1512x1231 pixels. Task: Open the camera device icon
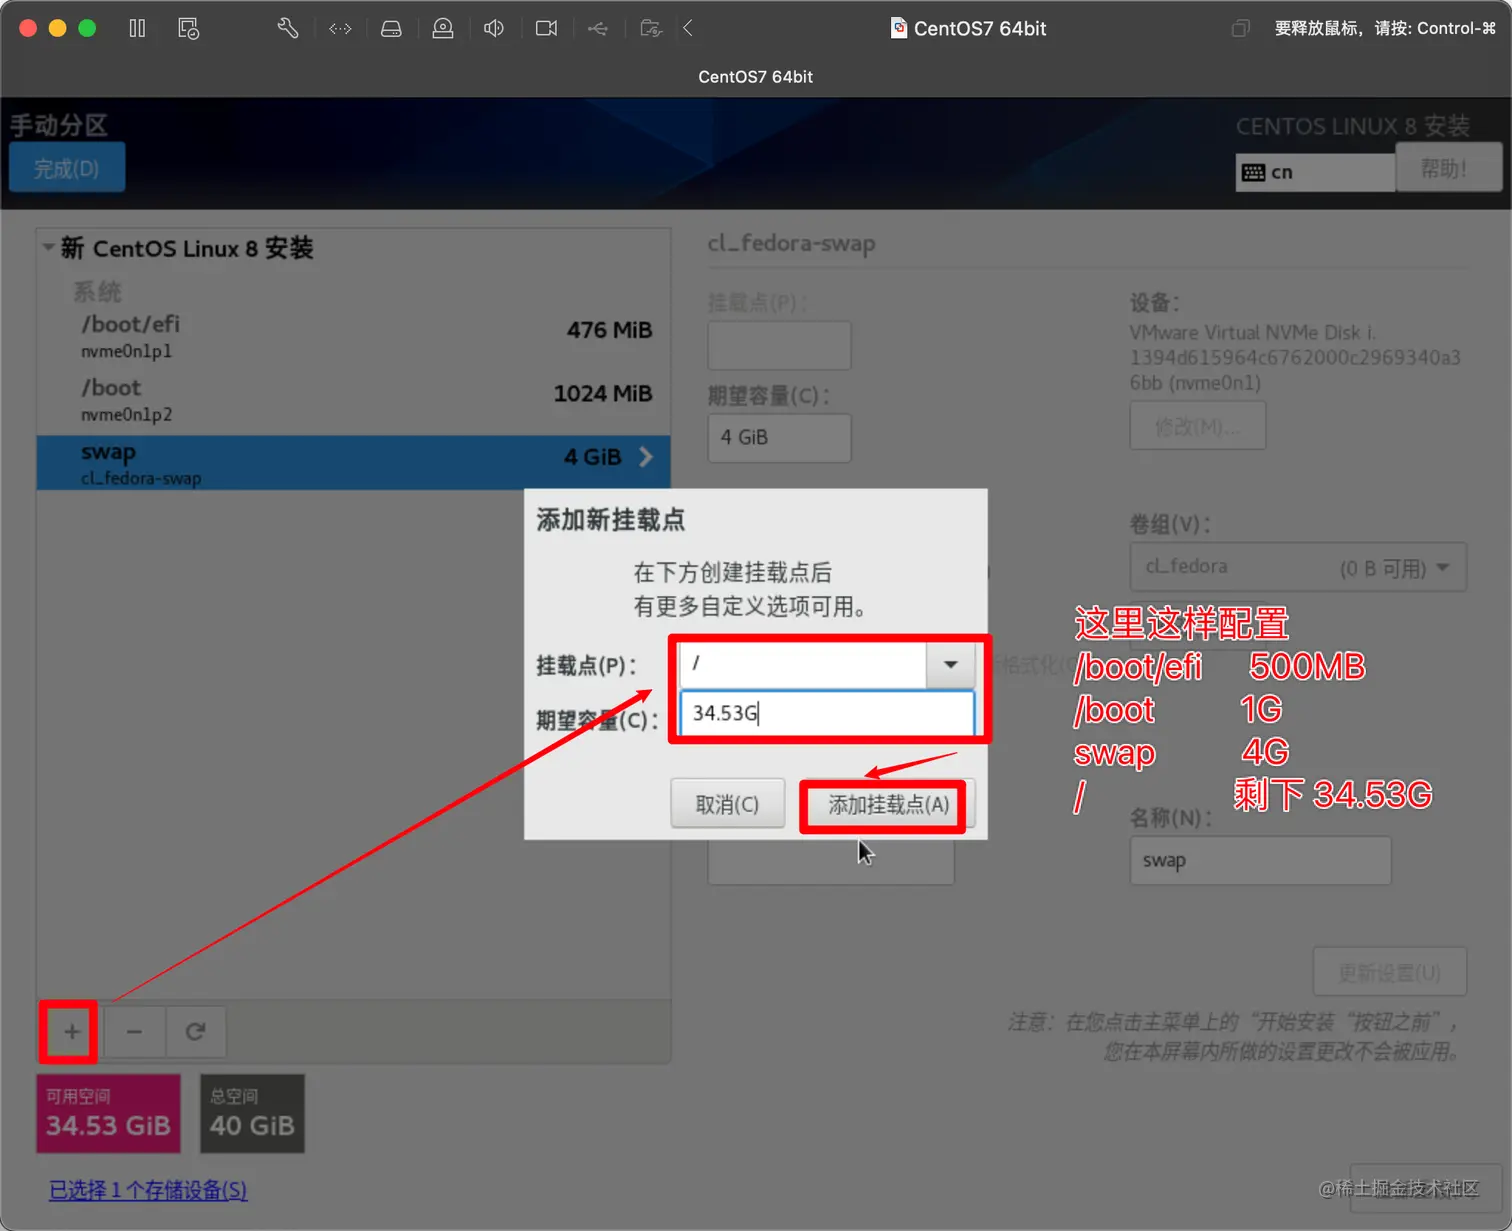tap(546, 28)
